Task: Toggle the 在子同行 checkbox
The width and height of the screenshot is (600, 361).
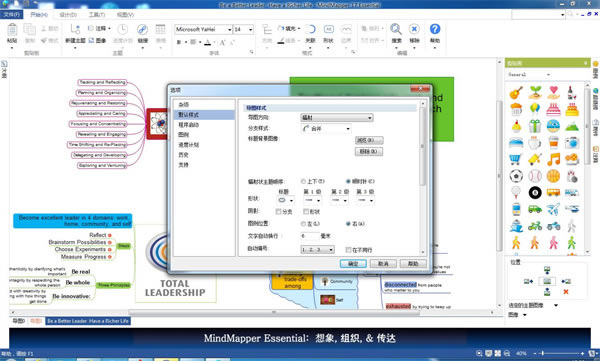Action: [348, 250]
